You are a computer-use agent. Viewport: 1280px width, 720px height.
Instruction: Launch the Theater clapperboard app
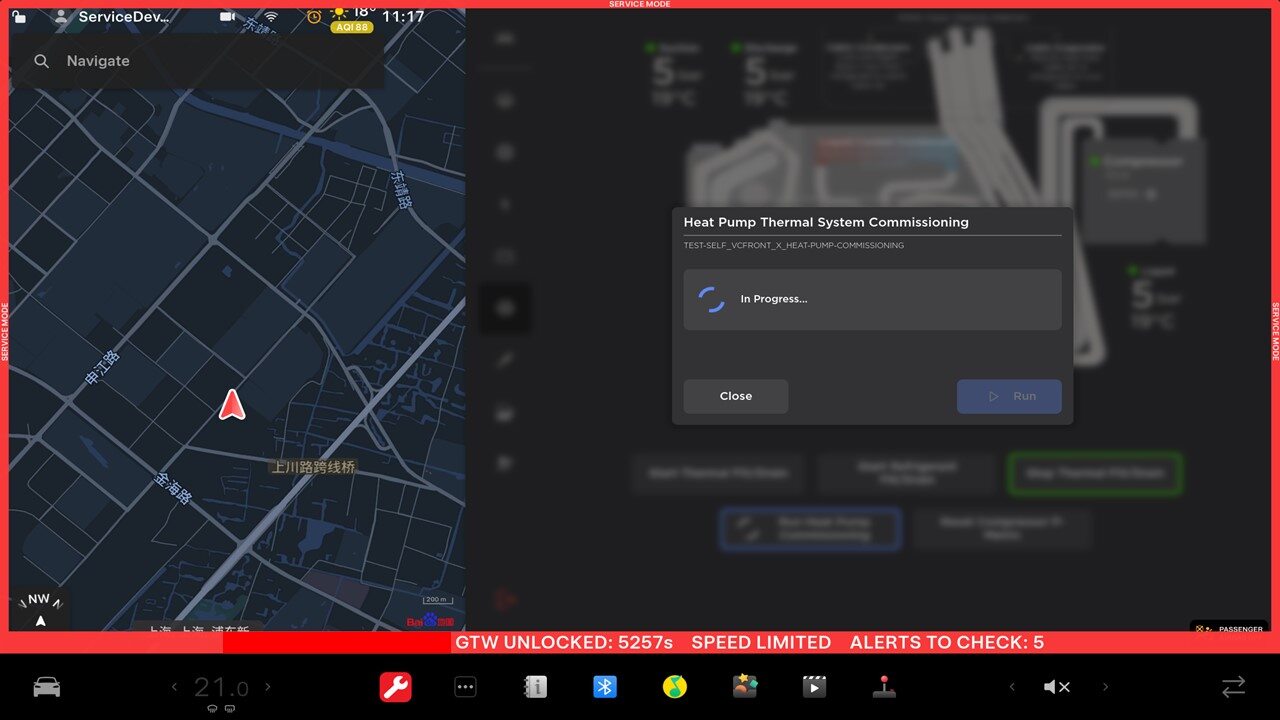click(x=814, y=687)
